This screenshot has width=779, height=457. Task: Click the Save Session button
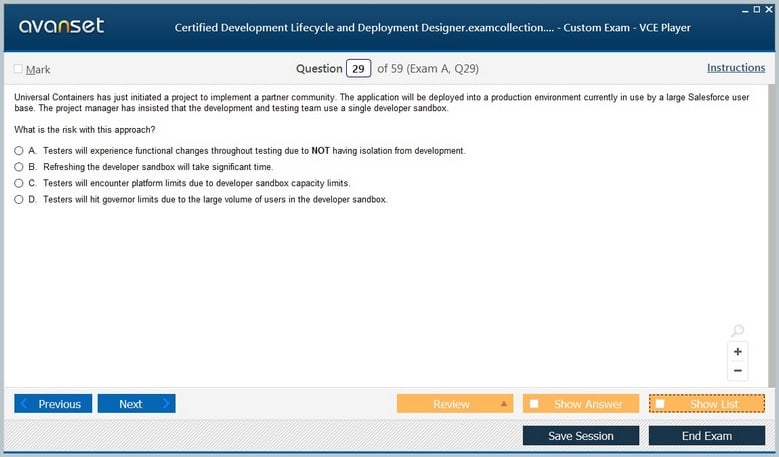tap(581, 436)
